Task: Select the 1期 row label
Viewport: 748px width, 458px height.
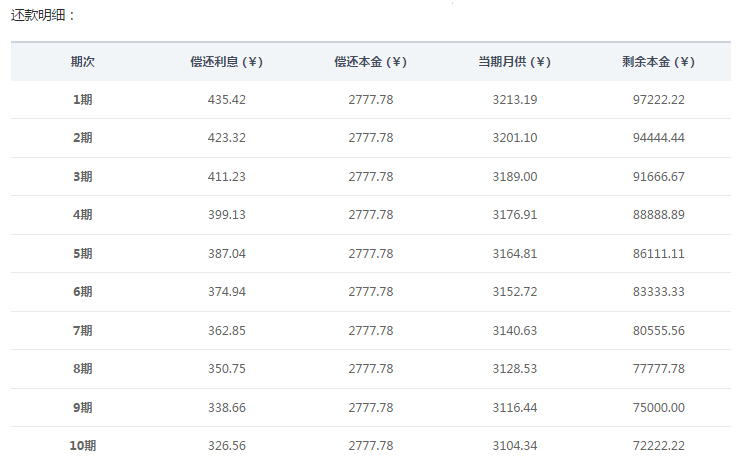Action: (x=83, y=100)
